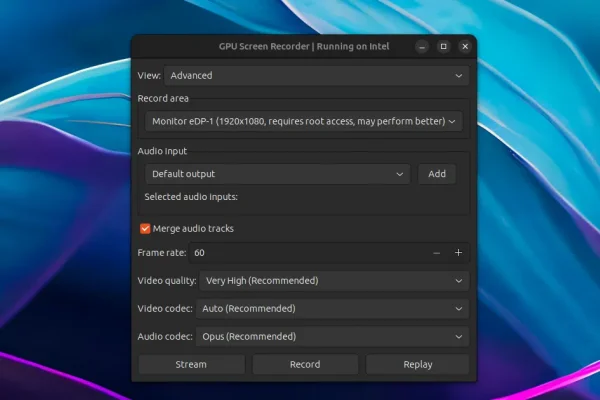600x400 pixels.
Task: Add the selected audio input
Action: pyautogui.click(x=437, y=174)
